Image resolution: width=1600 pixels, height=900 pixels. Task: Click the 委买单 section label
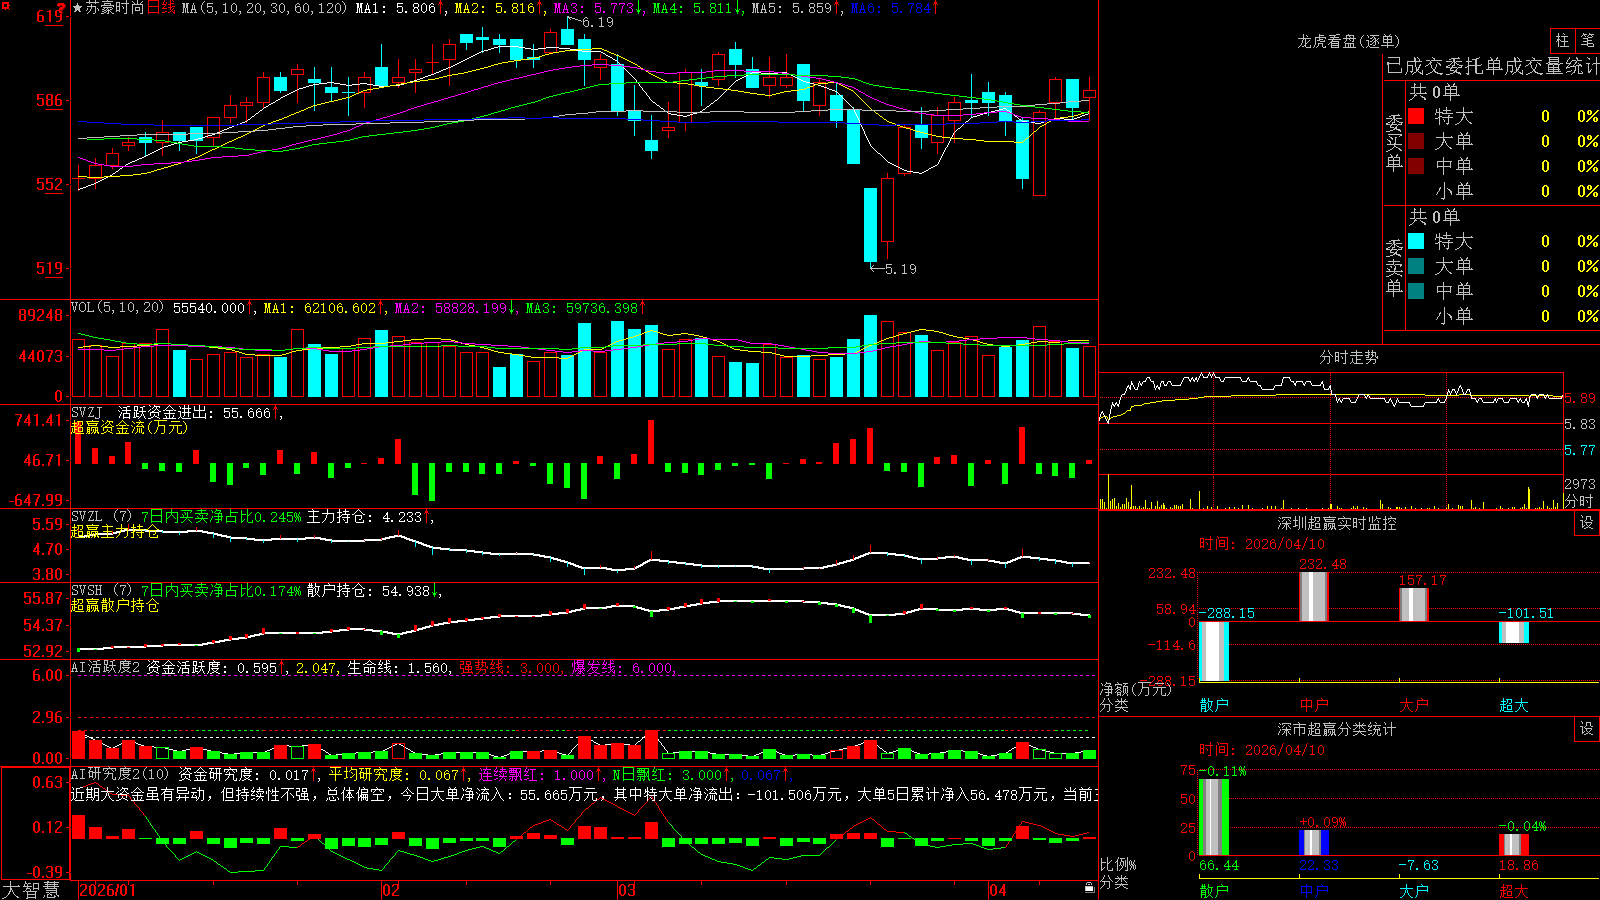1394,142
